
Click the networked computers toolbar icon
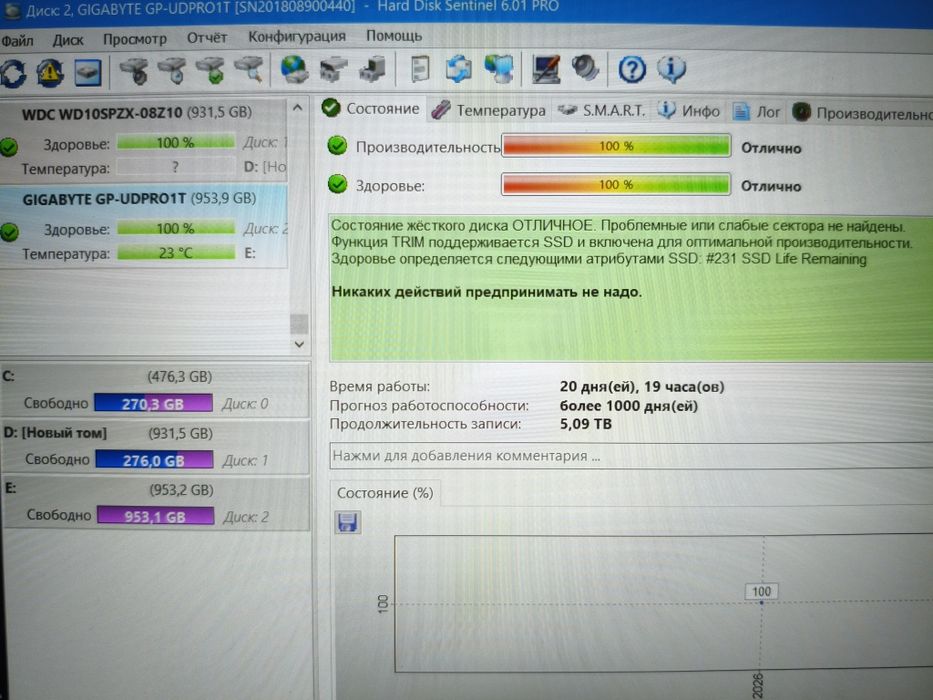pos(499,68)
